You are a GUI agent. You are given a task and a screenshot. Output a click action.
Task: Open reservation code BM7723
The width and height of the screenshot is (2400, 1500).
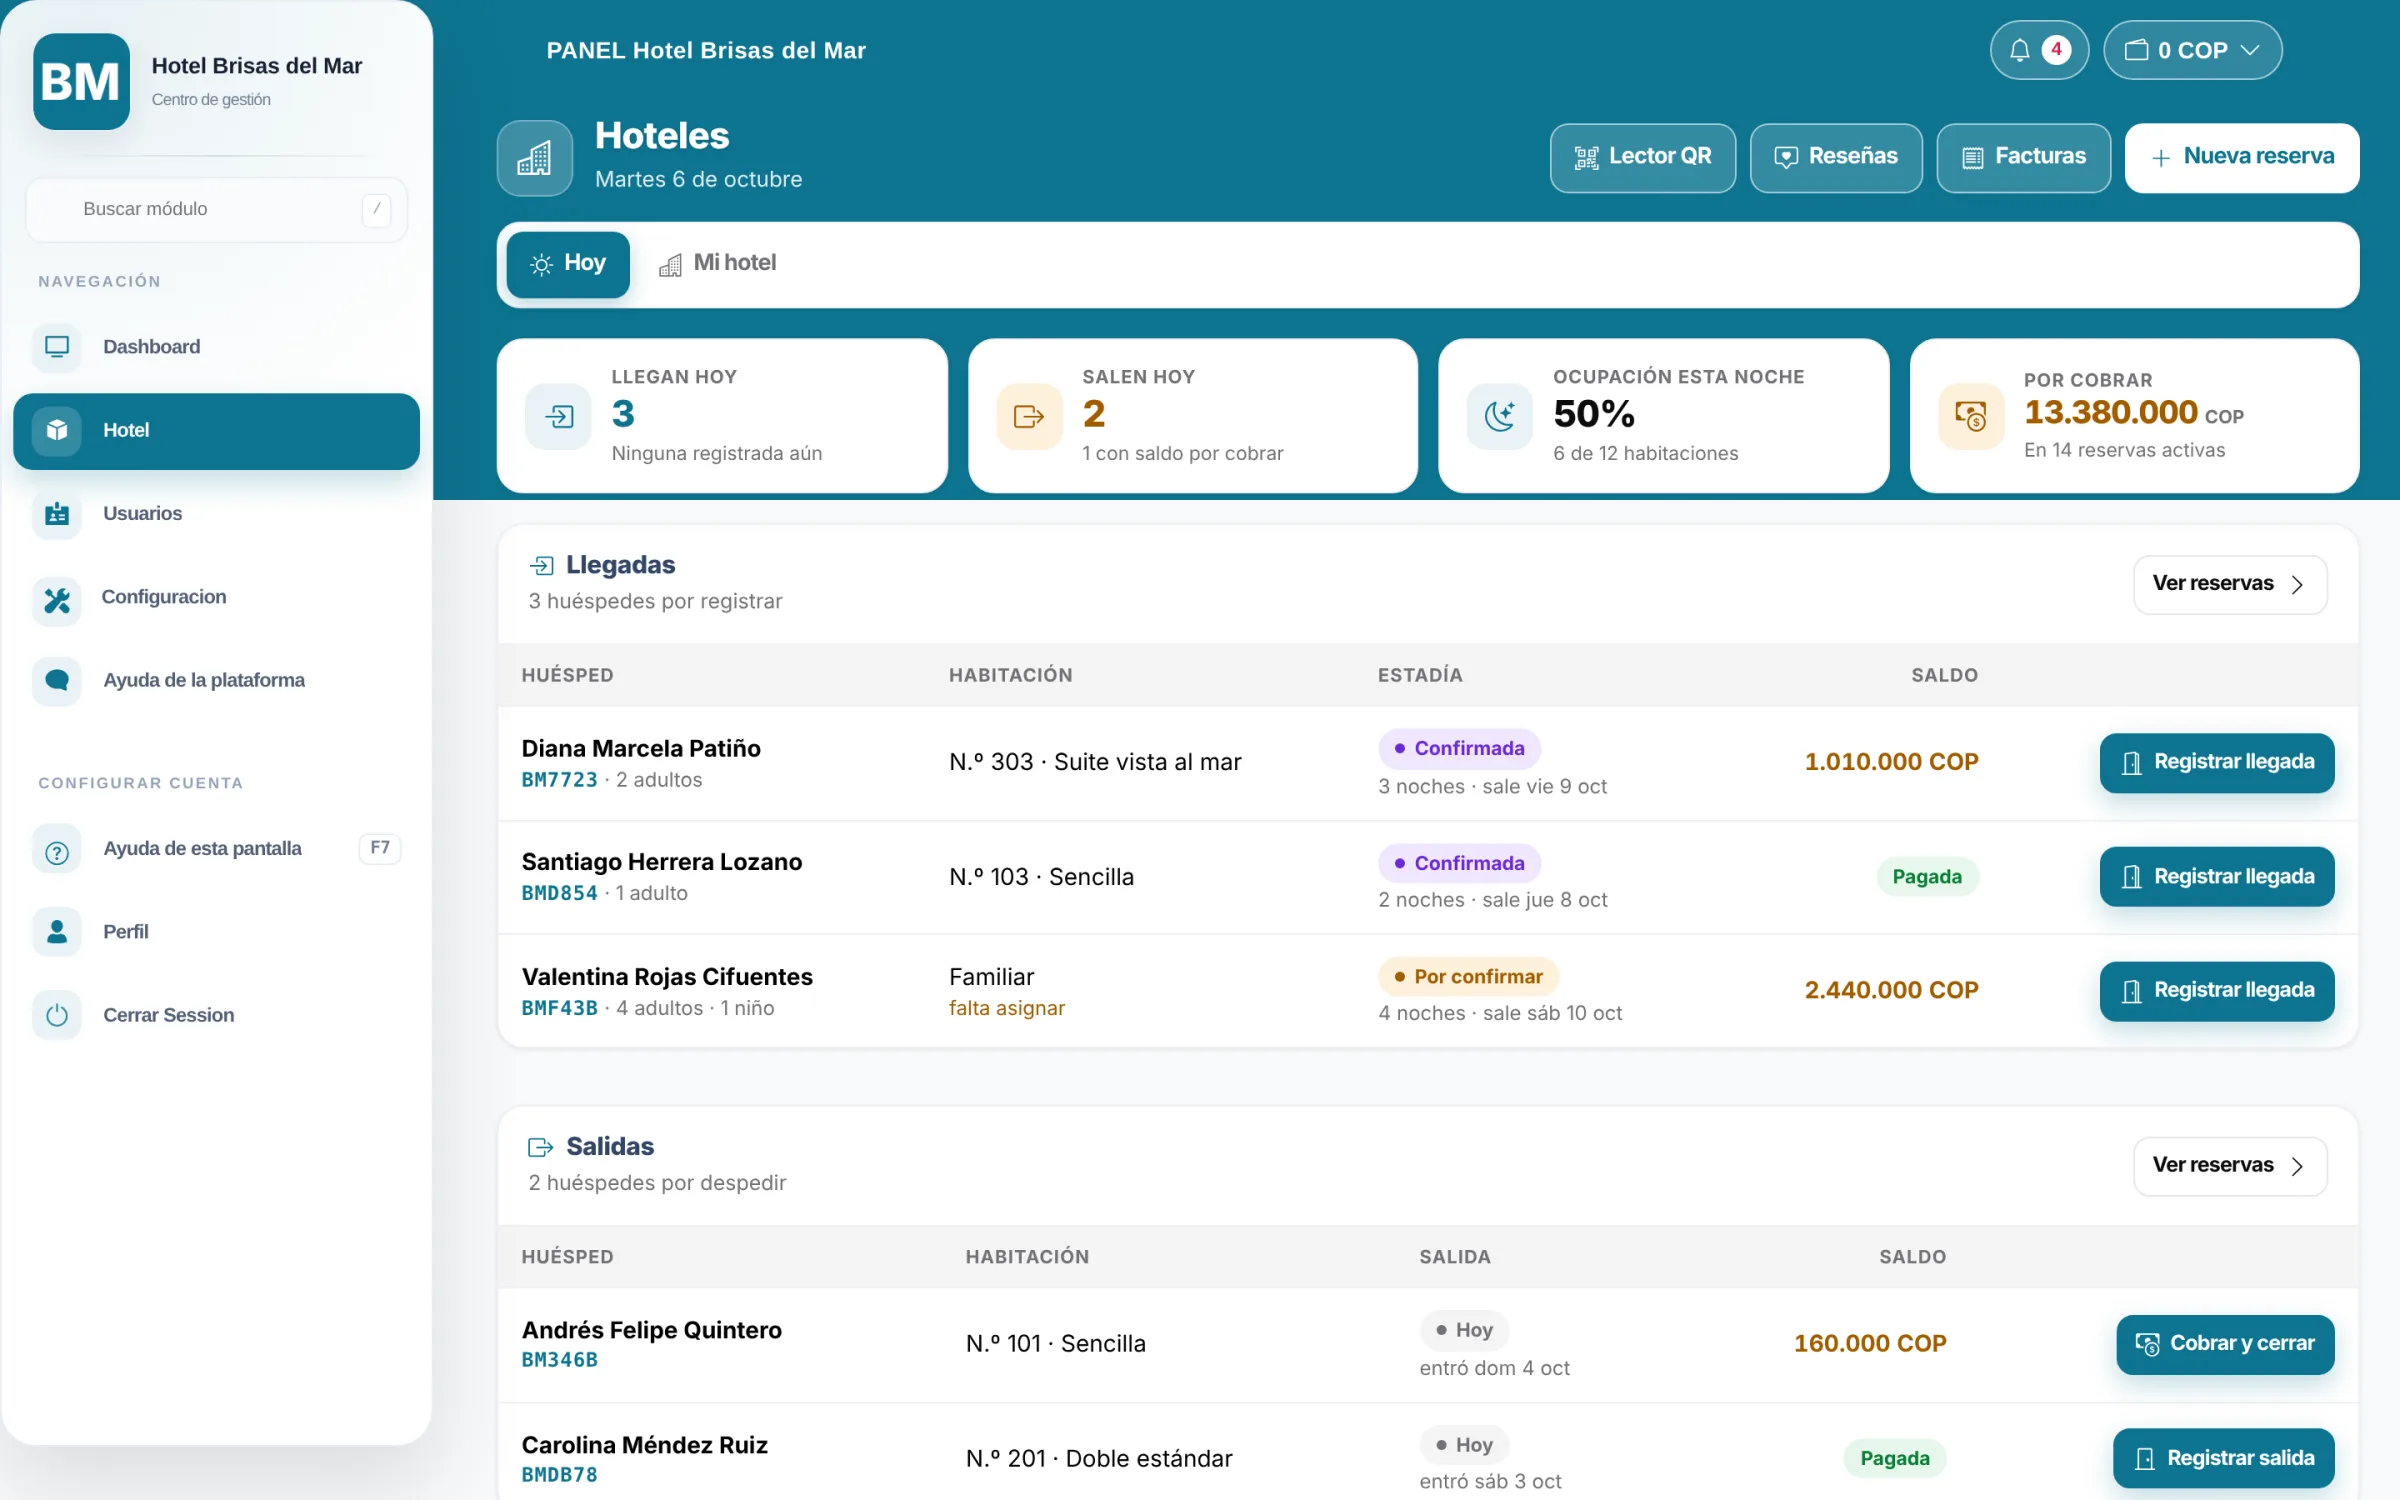coord(559,781)
